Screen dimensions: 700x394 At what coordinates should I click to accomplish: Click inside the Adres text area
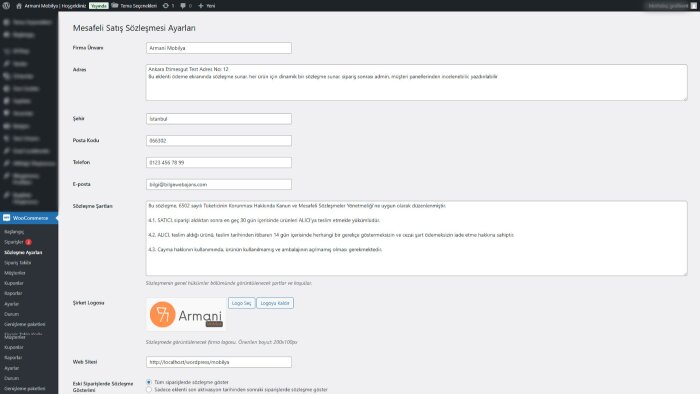pyautogui.click(x=417, y=83)
